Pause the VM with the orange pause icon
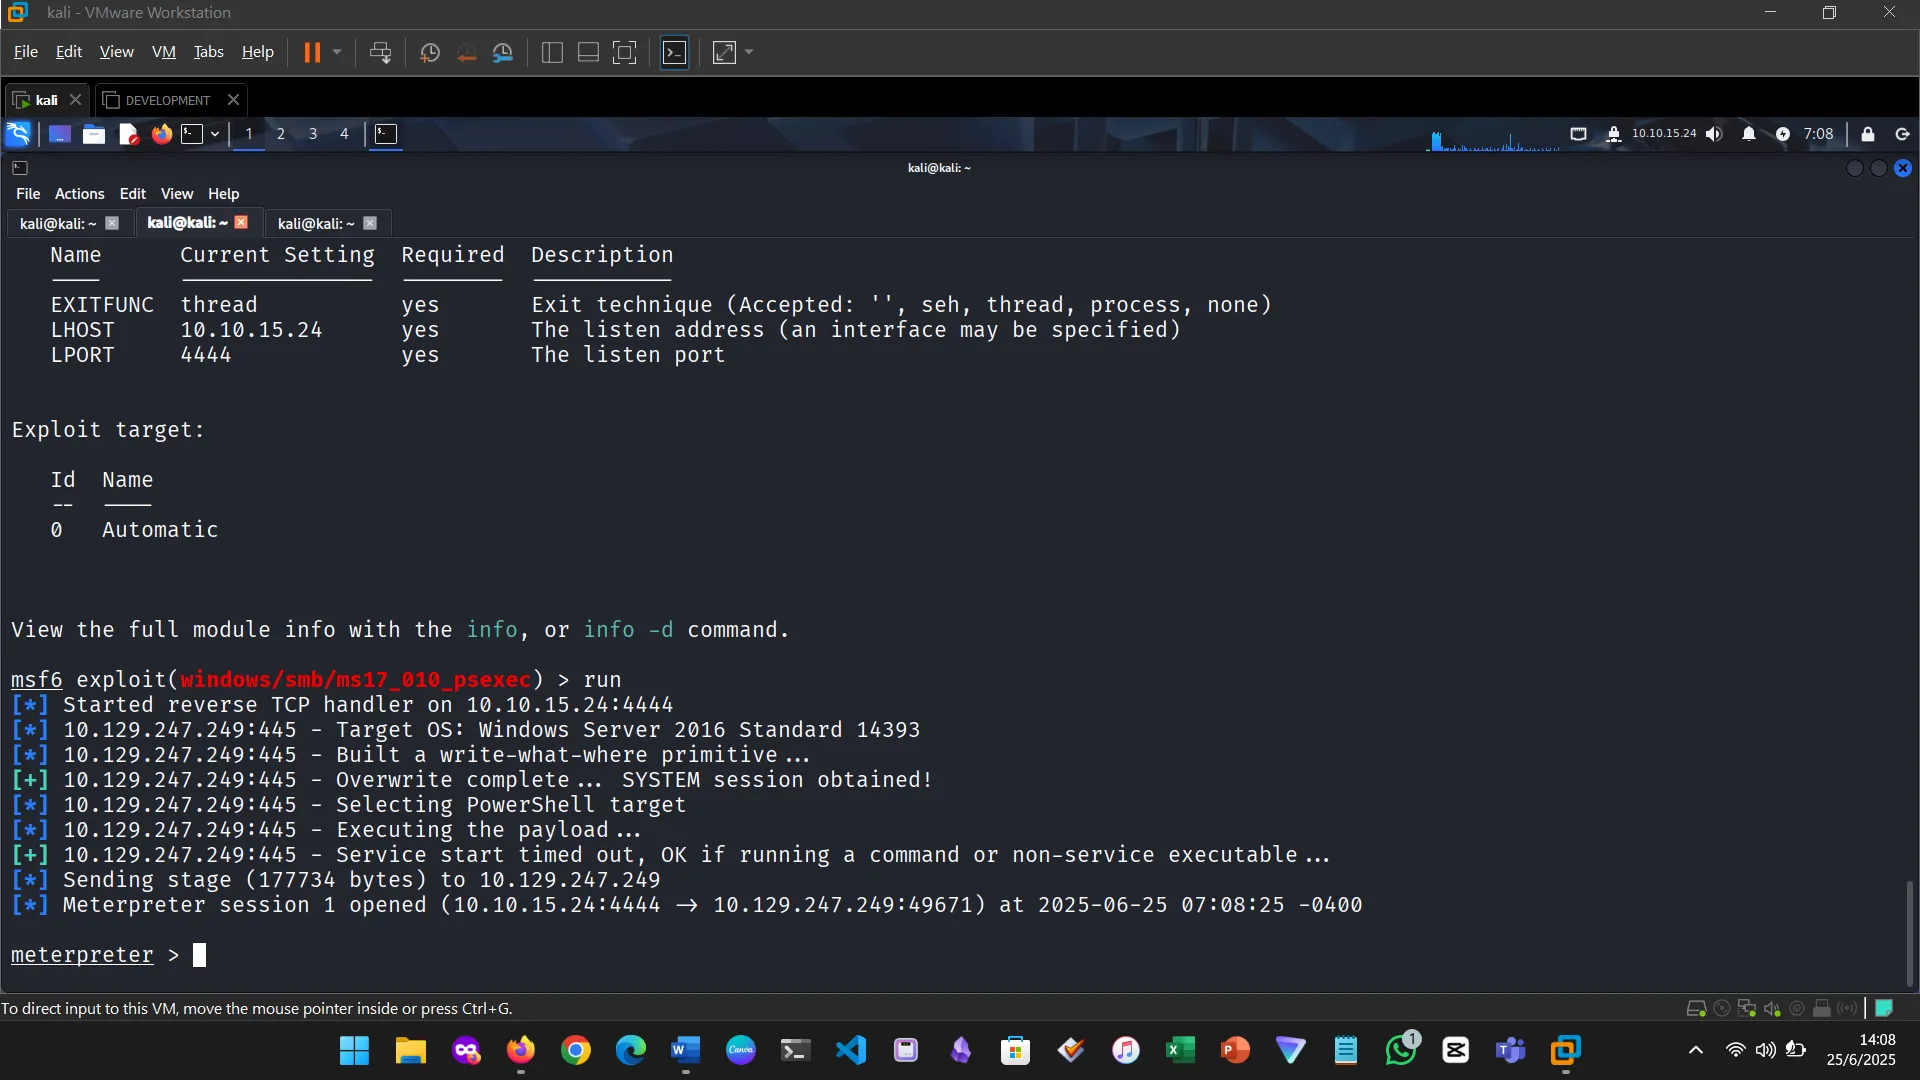Image resolution: width=1920 pixels, height=1080 pixels. (x=312, y=52)
